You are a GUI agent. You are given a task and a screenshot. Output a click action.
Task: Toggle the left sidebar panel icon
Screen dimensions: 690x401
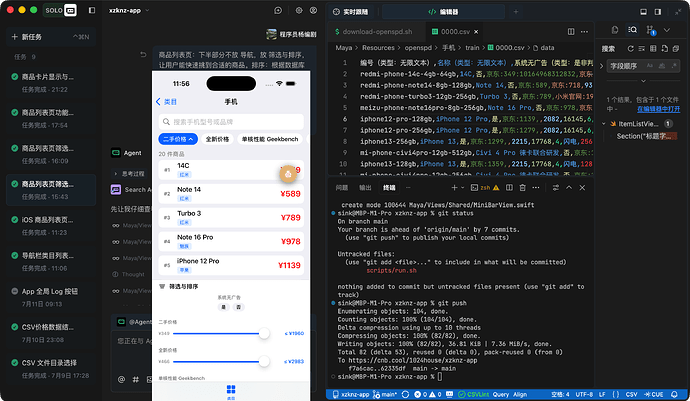coord(92,10)
